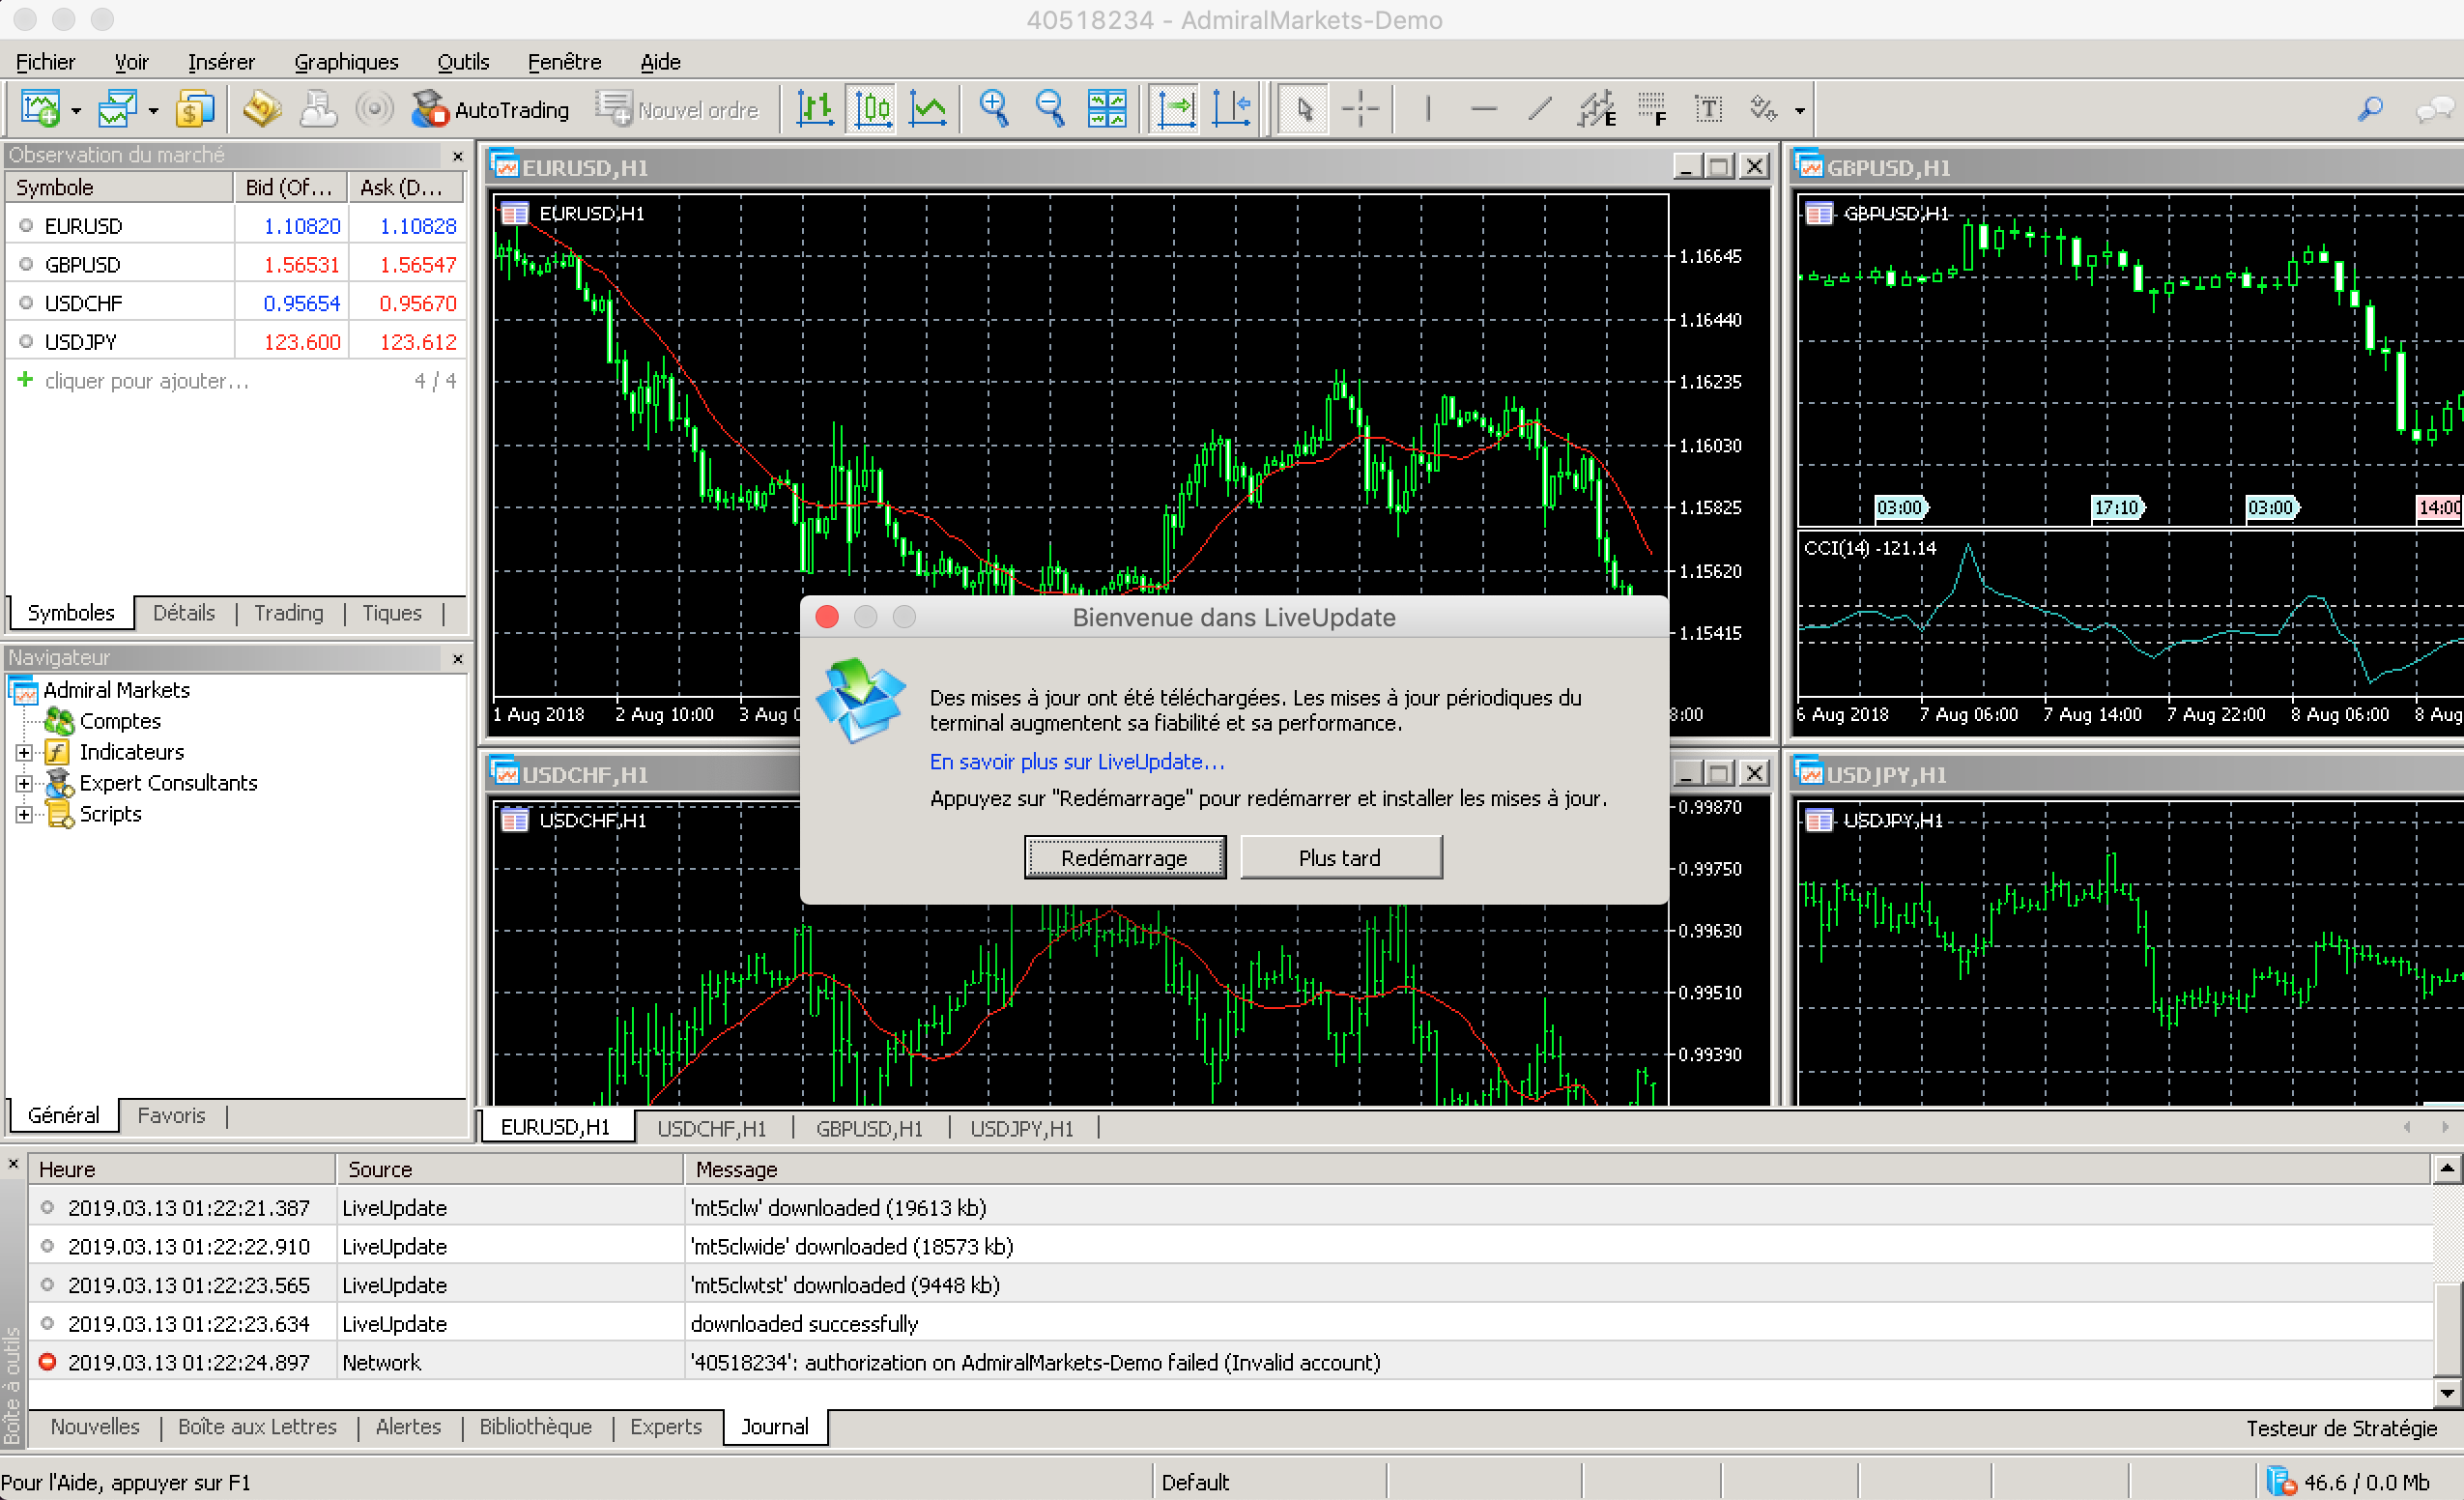
Task: Click the Redémarrage button
Action: tap(1124, 857)
